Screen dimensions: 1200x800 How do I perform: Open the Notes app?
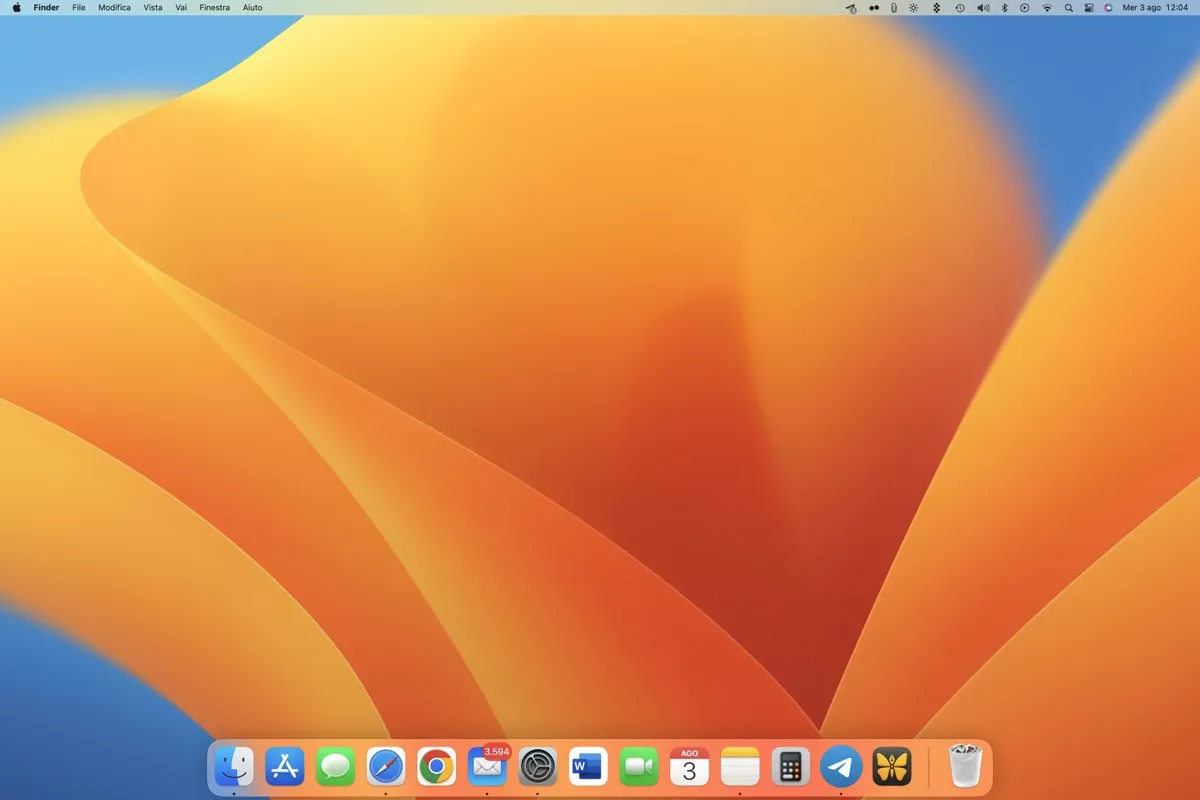pyautogui.click(x=739, y=766)
